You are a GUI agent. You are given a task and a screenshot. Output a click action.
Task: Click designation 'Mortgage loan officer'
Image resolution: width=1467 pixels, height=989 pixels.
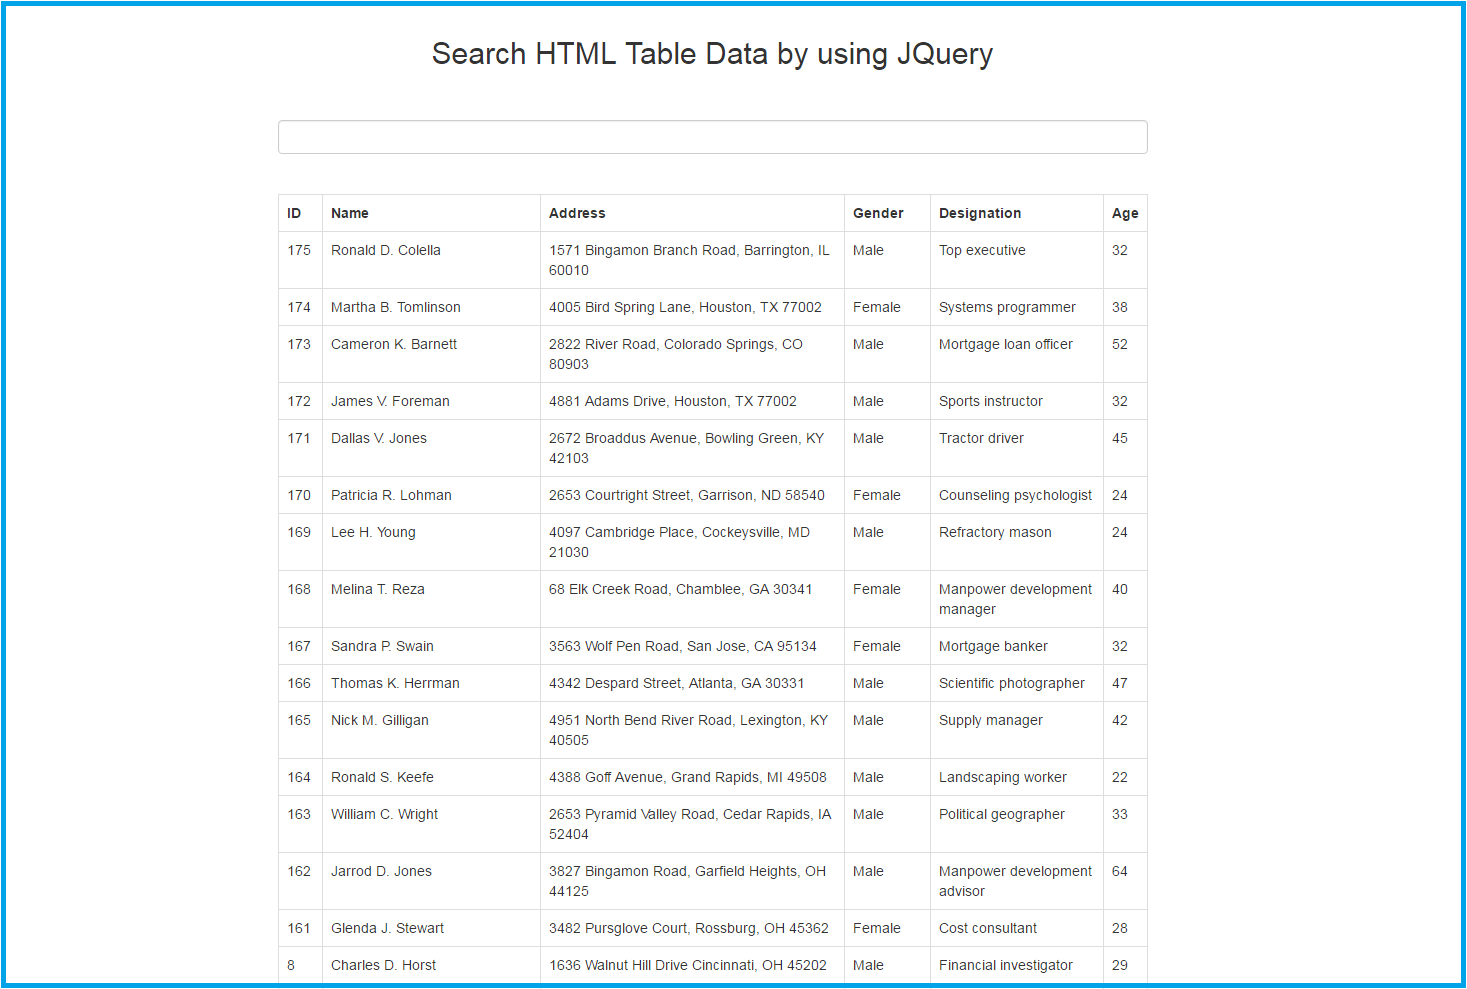pyautogui.click(x=1006, y=344)
